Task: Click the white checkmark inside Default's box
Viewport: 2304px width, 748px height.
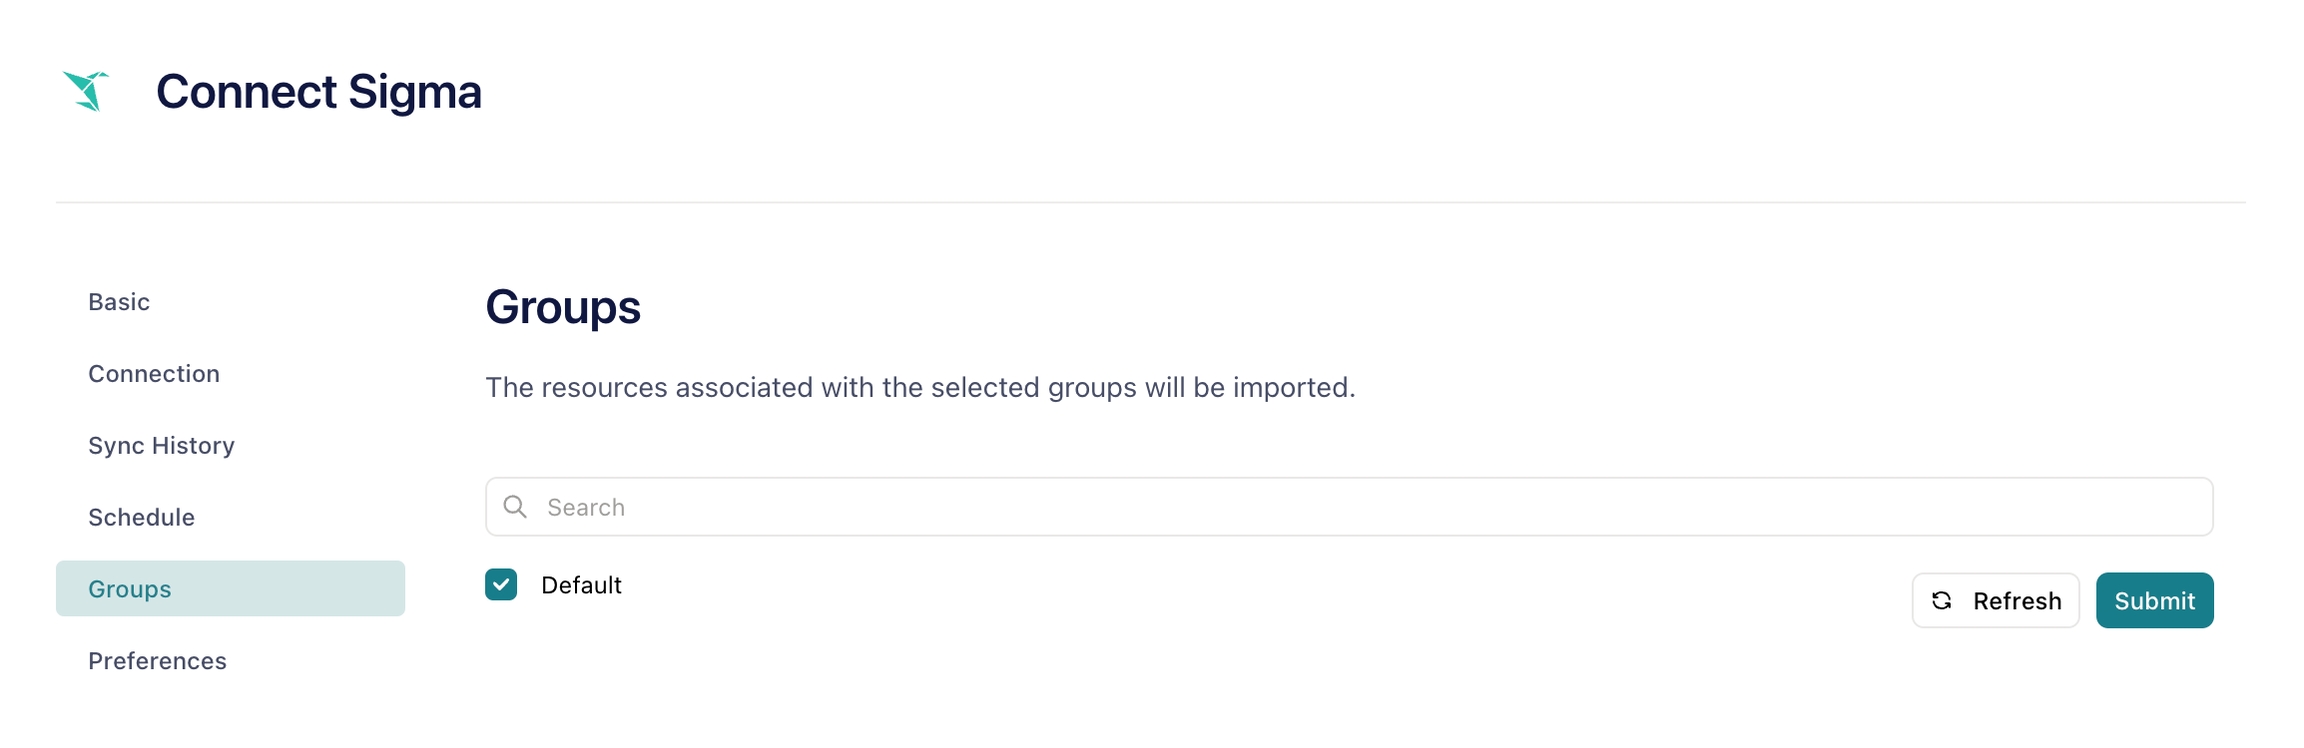Action: tap(501, 585)
